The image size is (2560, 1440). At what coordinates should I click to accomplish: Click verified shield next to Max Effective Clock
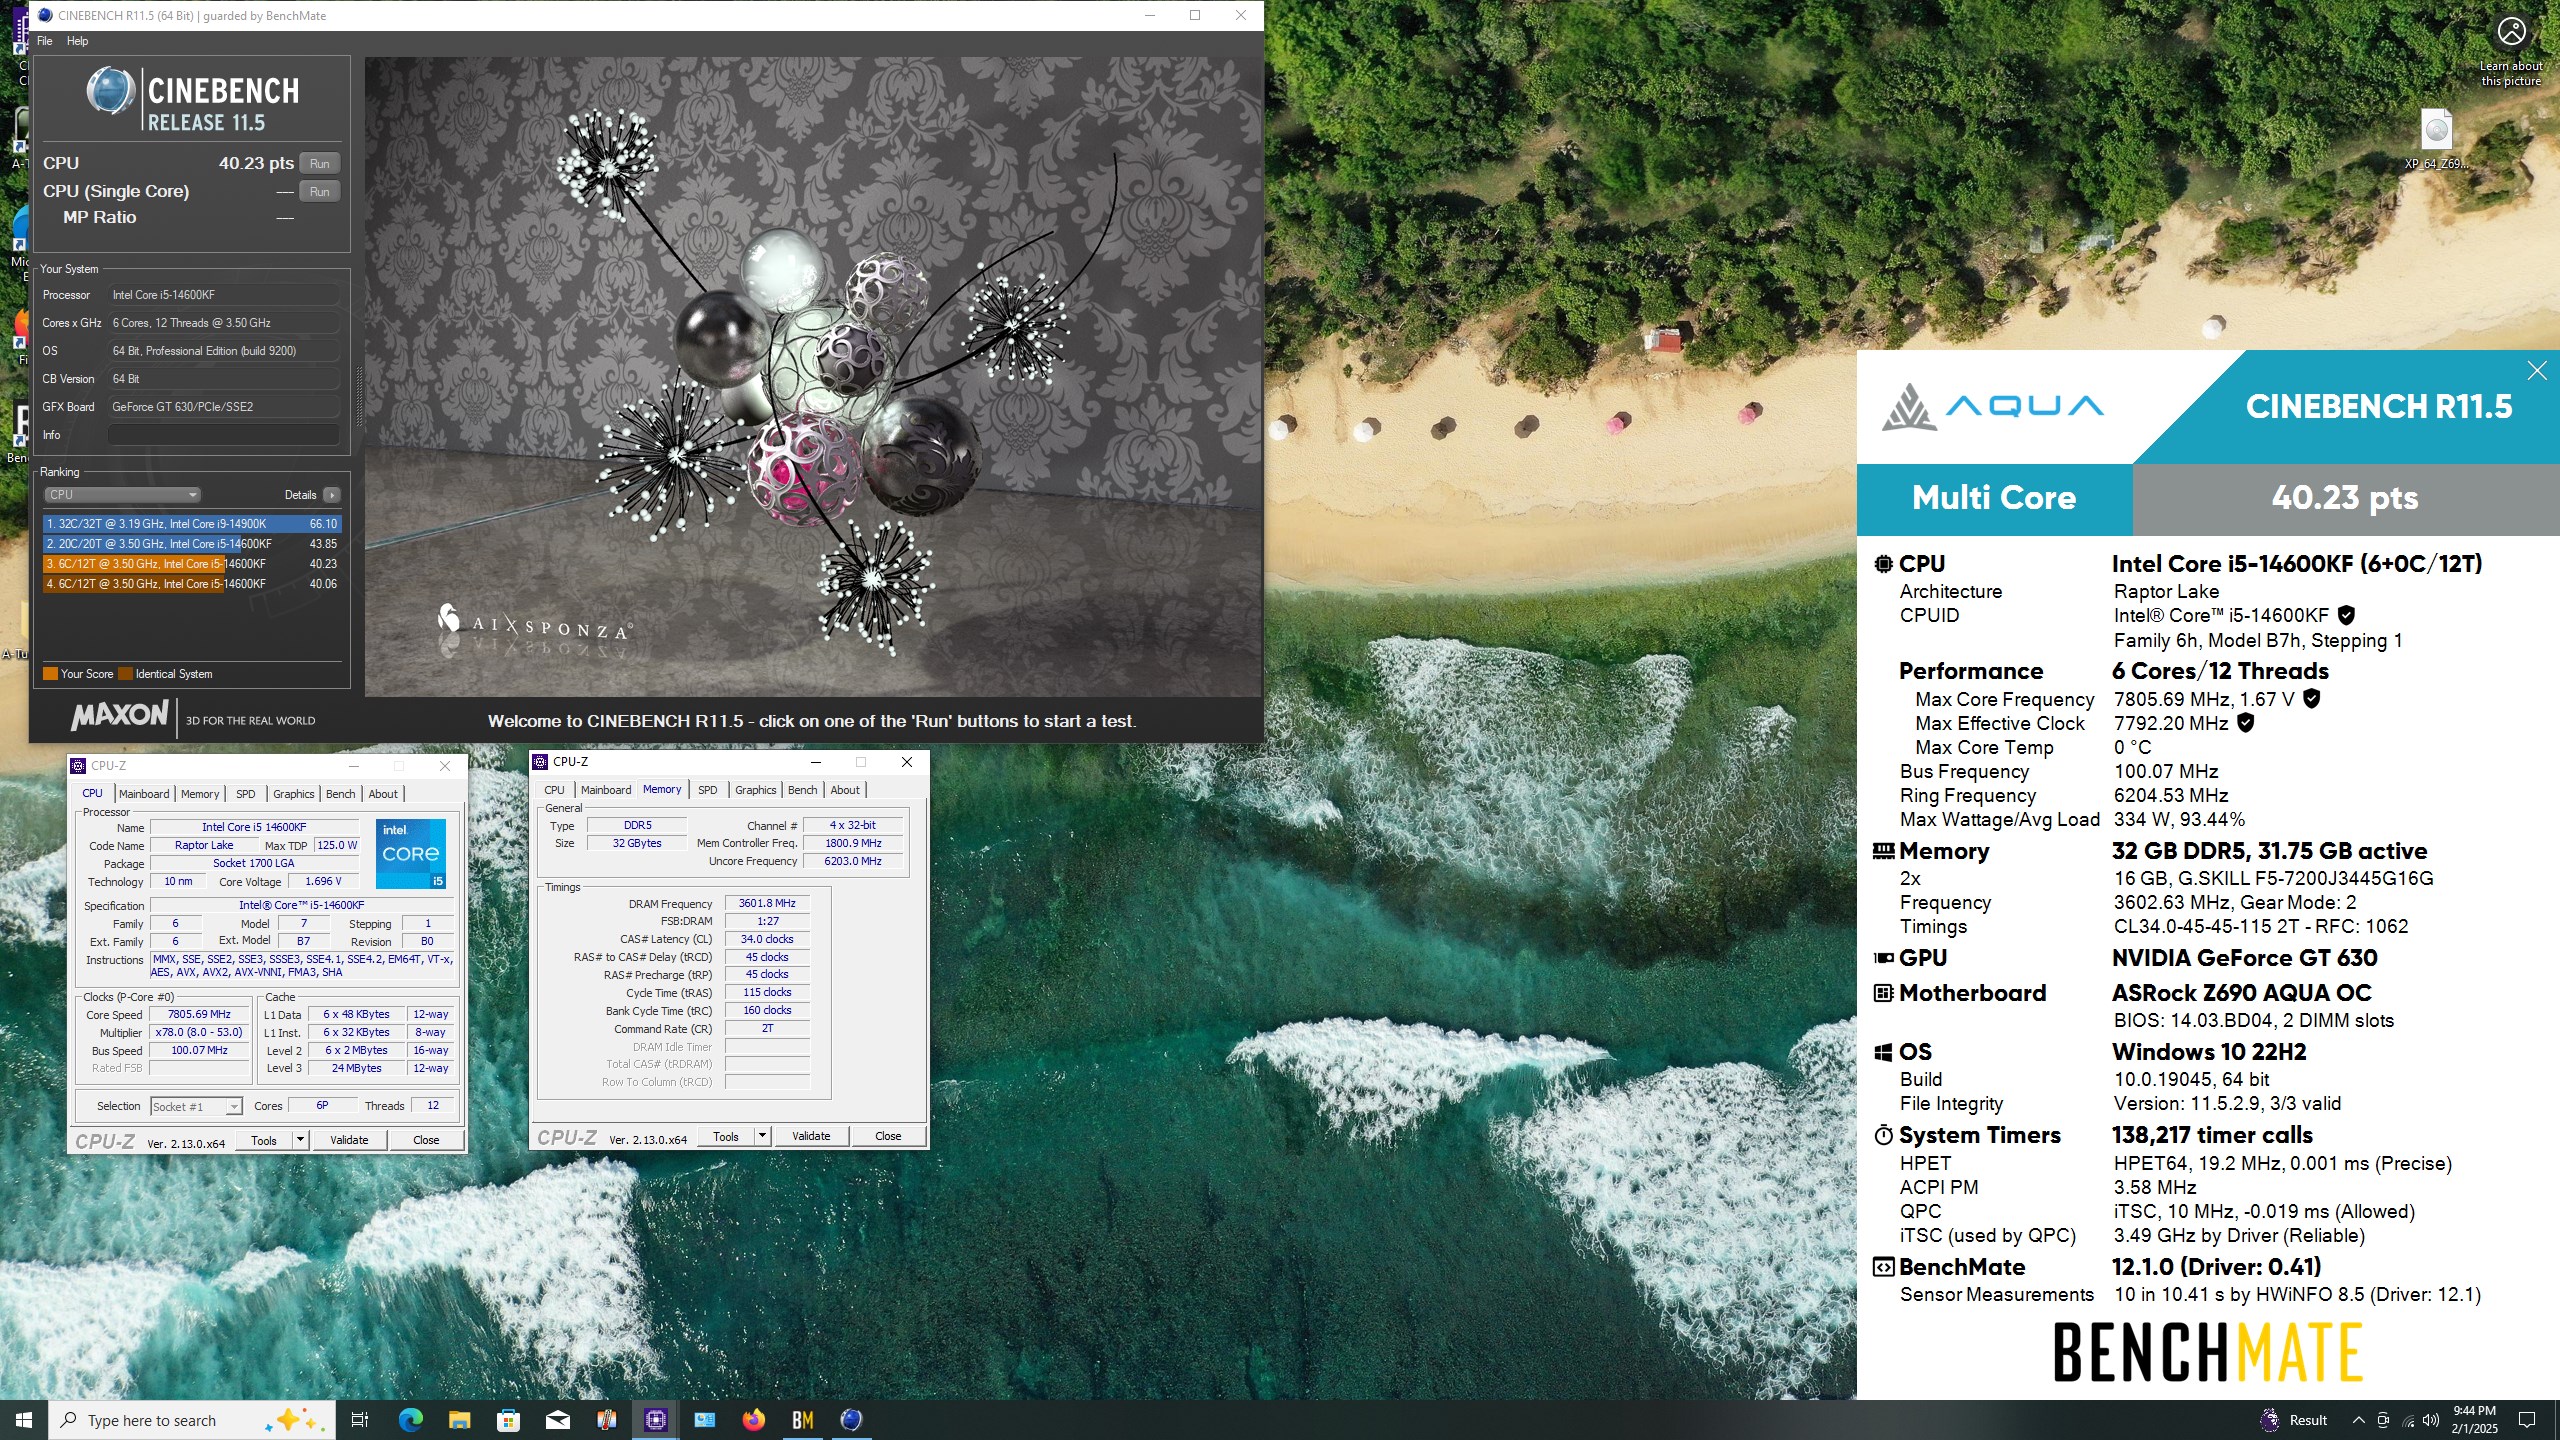2245,723
